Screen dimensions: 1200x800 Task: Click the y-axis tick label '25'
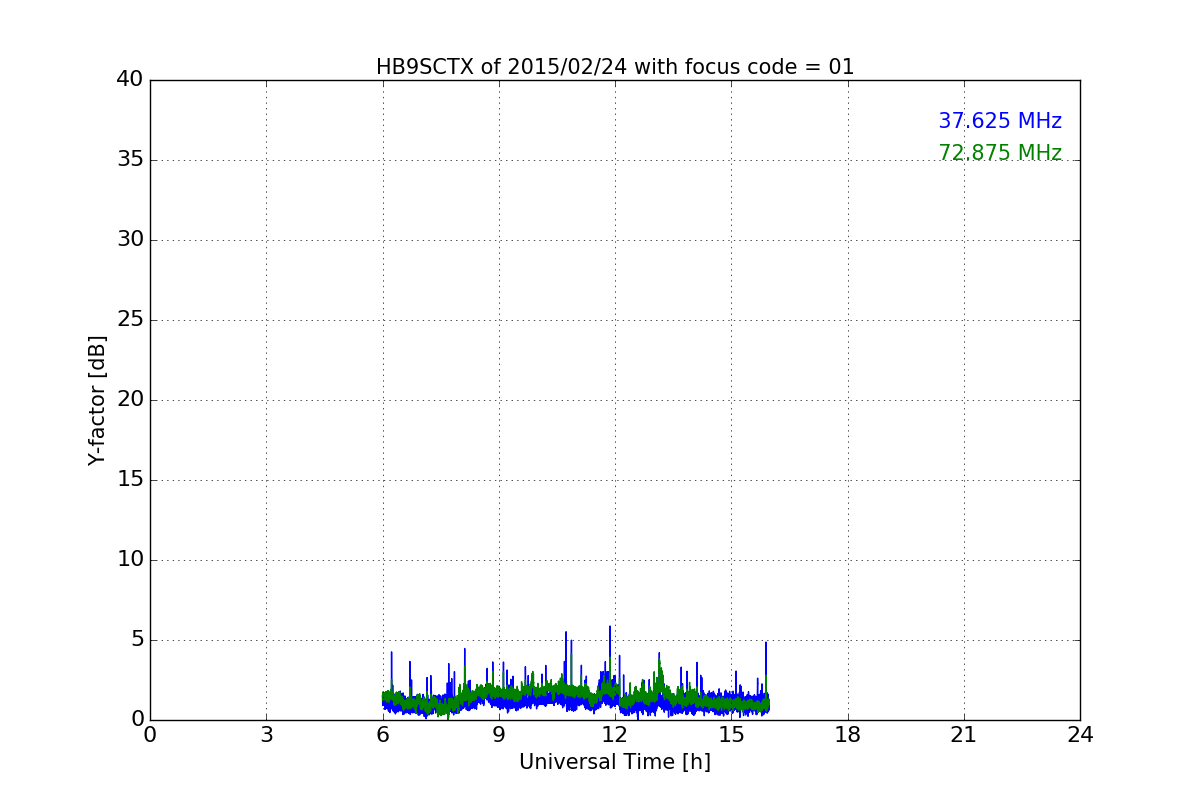pyautogui.click(x=130, y=320)
